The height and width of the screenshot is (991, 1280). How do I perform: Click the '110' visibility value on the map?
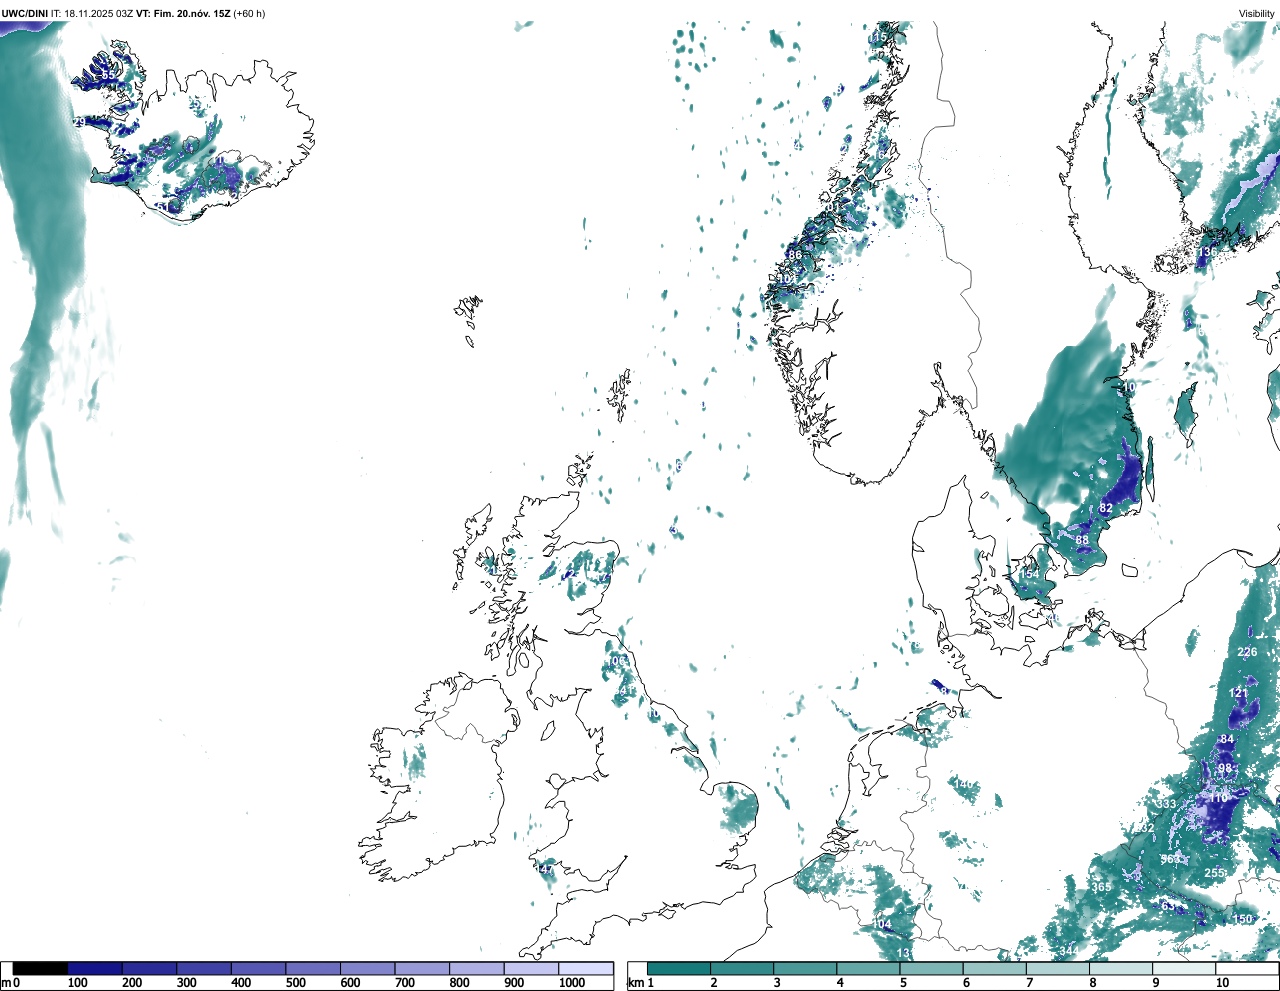coord(1217,798)
